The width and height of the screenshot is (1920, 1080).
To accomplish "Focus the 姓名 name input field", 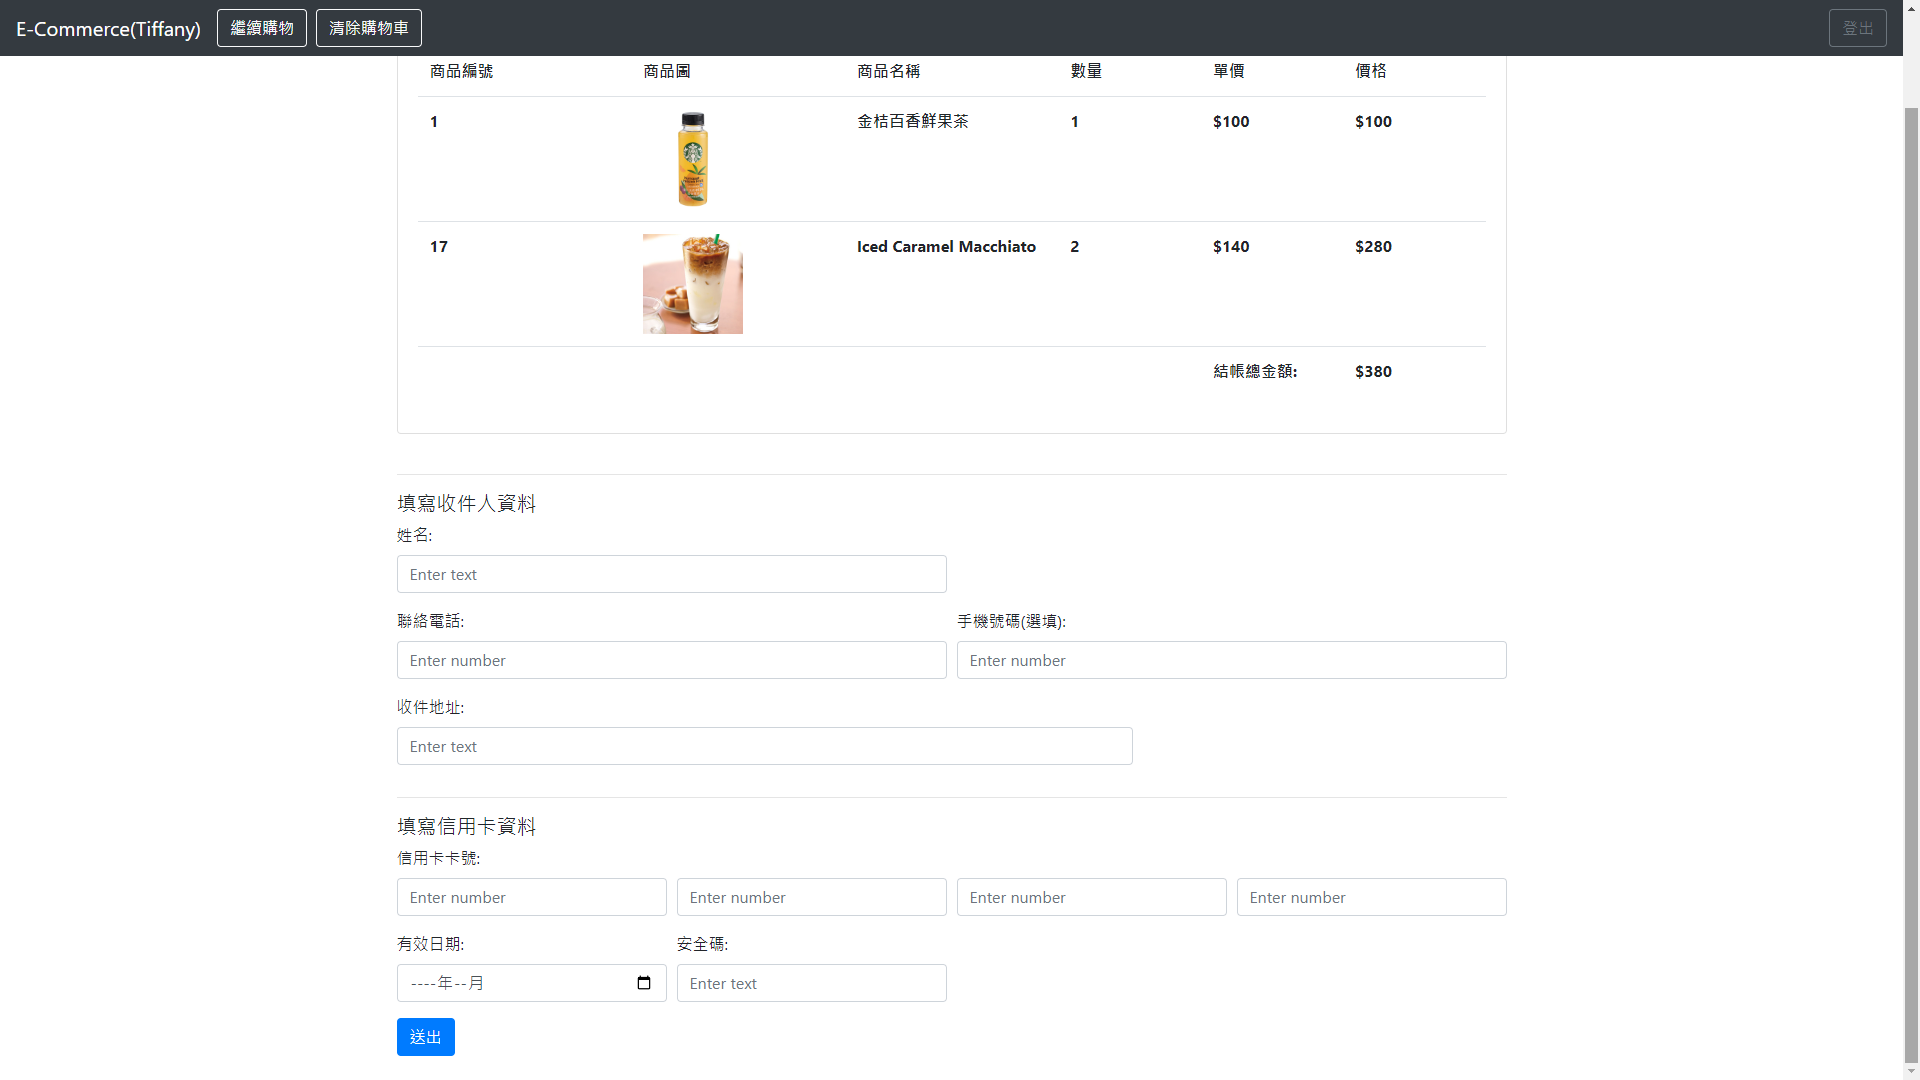I will click(x=671, y=574).
